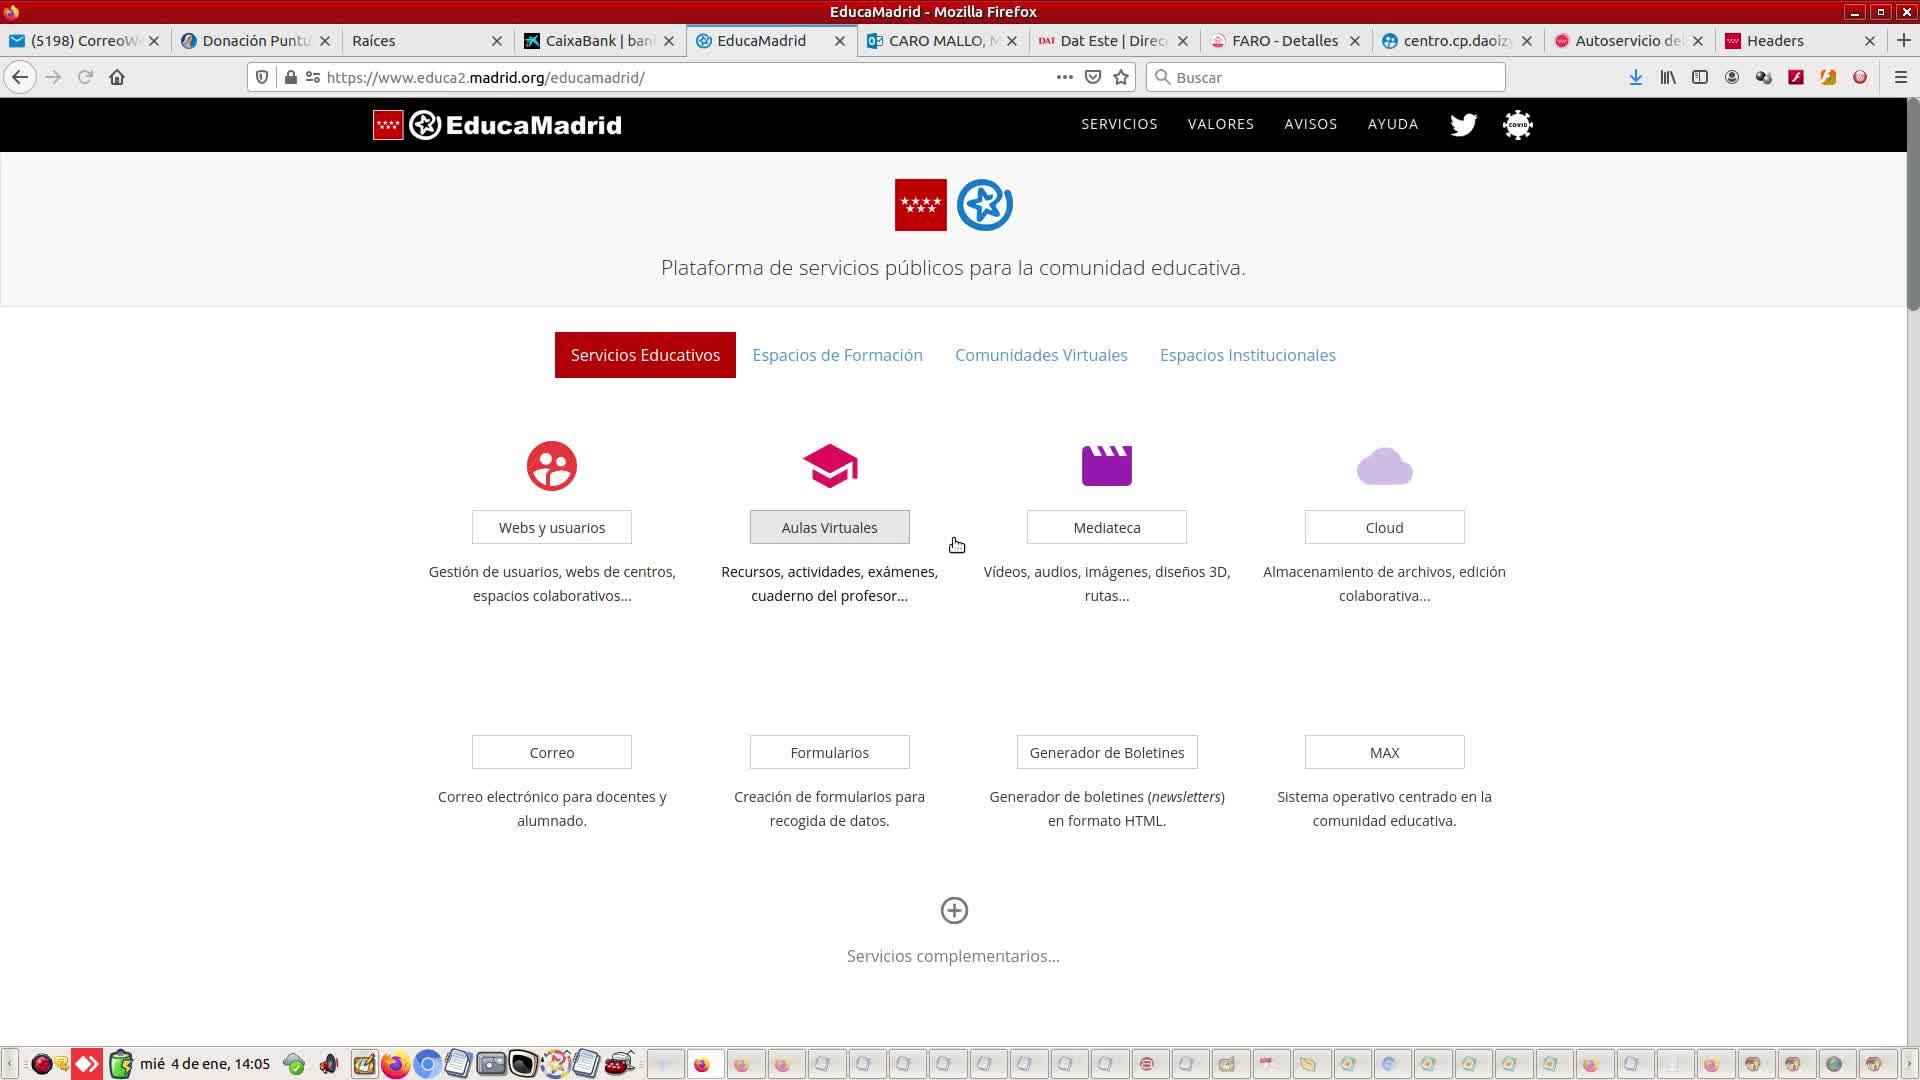Screen dimensions: 1920x1080
Task: Switch to Espacios de Formación tab
Action: [x=837, y=355]
